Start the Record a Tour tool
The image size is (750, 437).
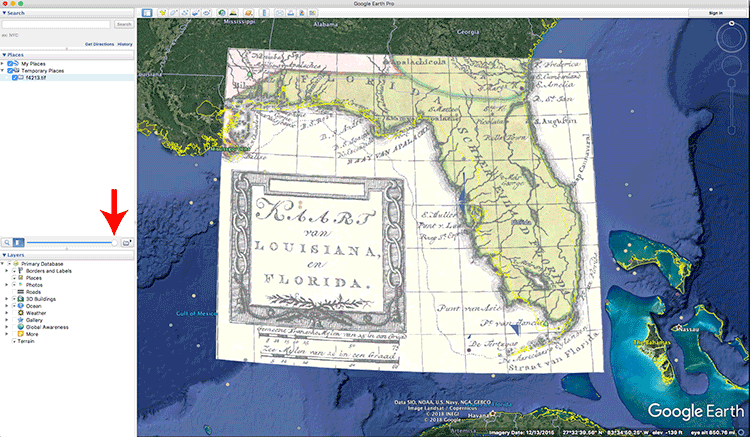[x=207, y=13]
